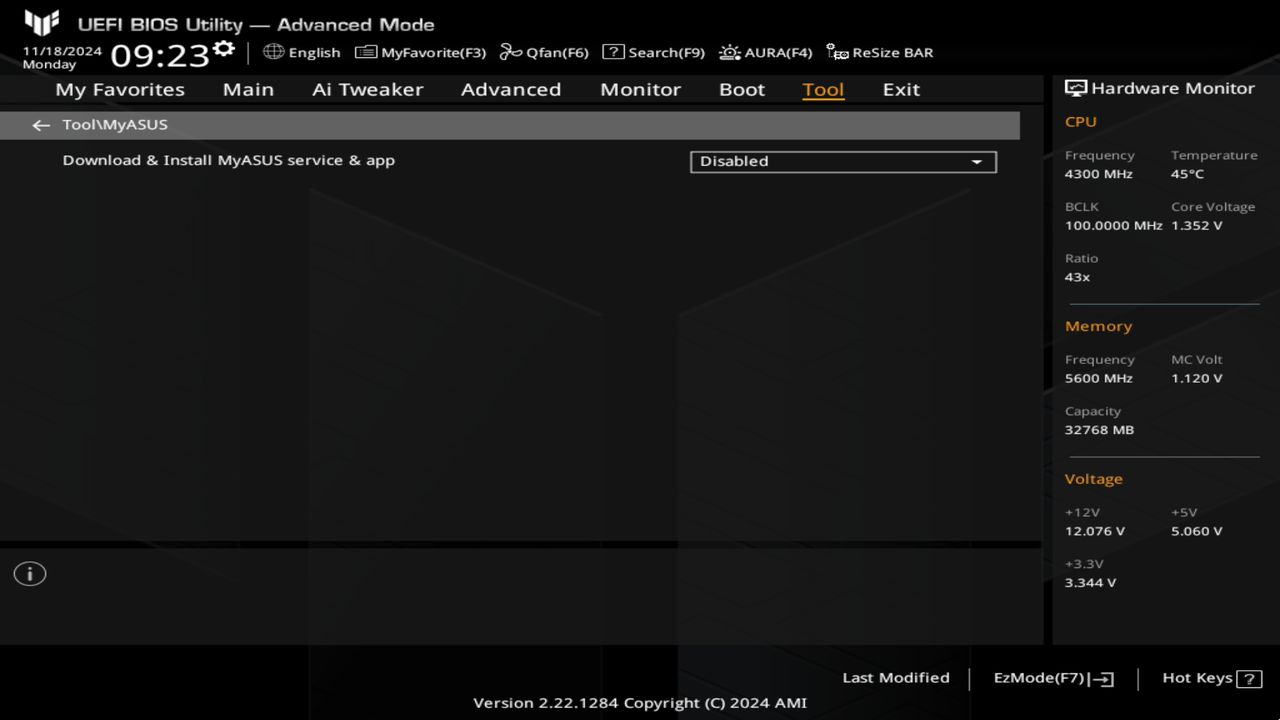Viewport: 1280px width, 720px height.
Task: Open Search(F9)
Action: 653,52
